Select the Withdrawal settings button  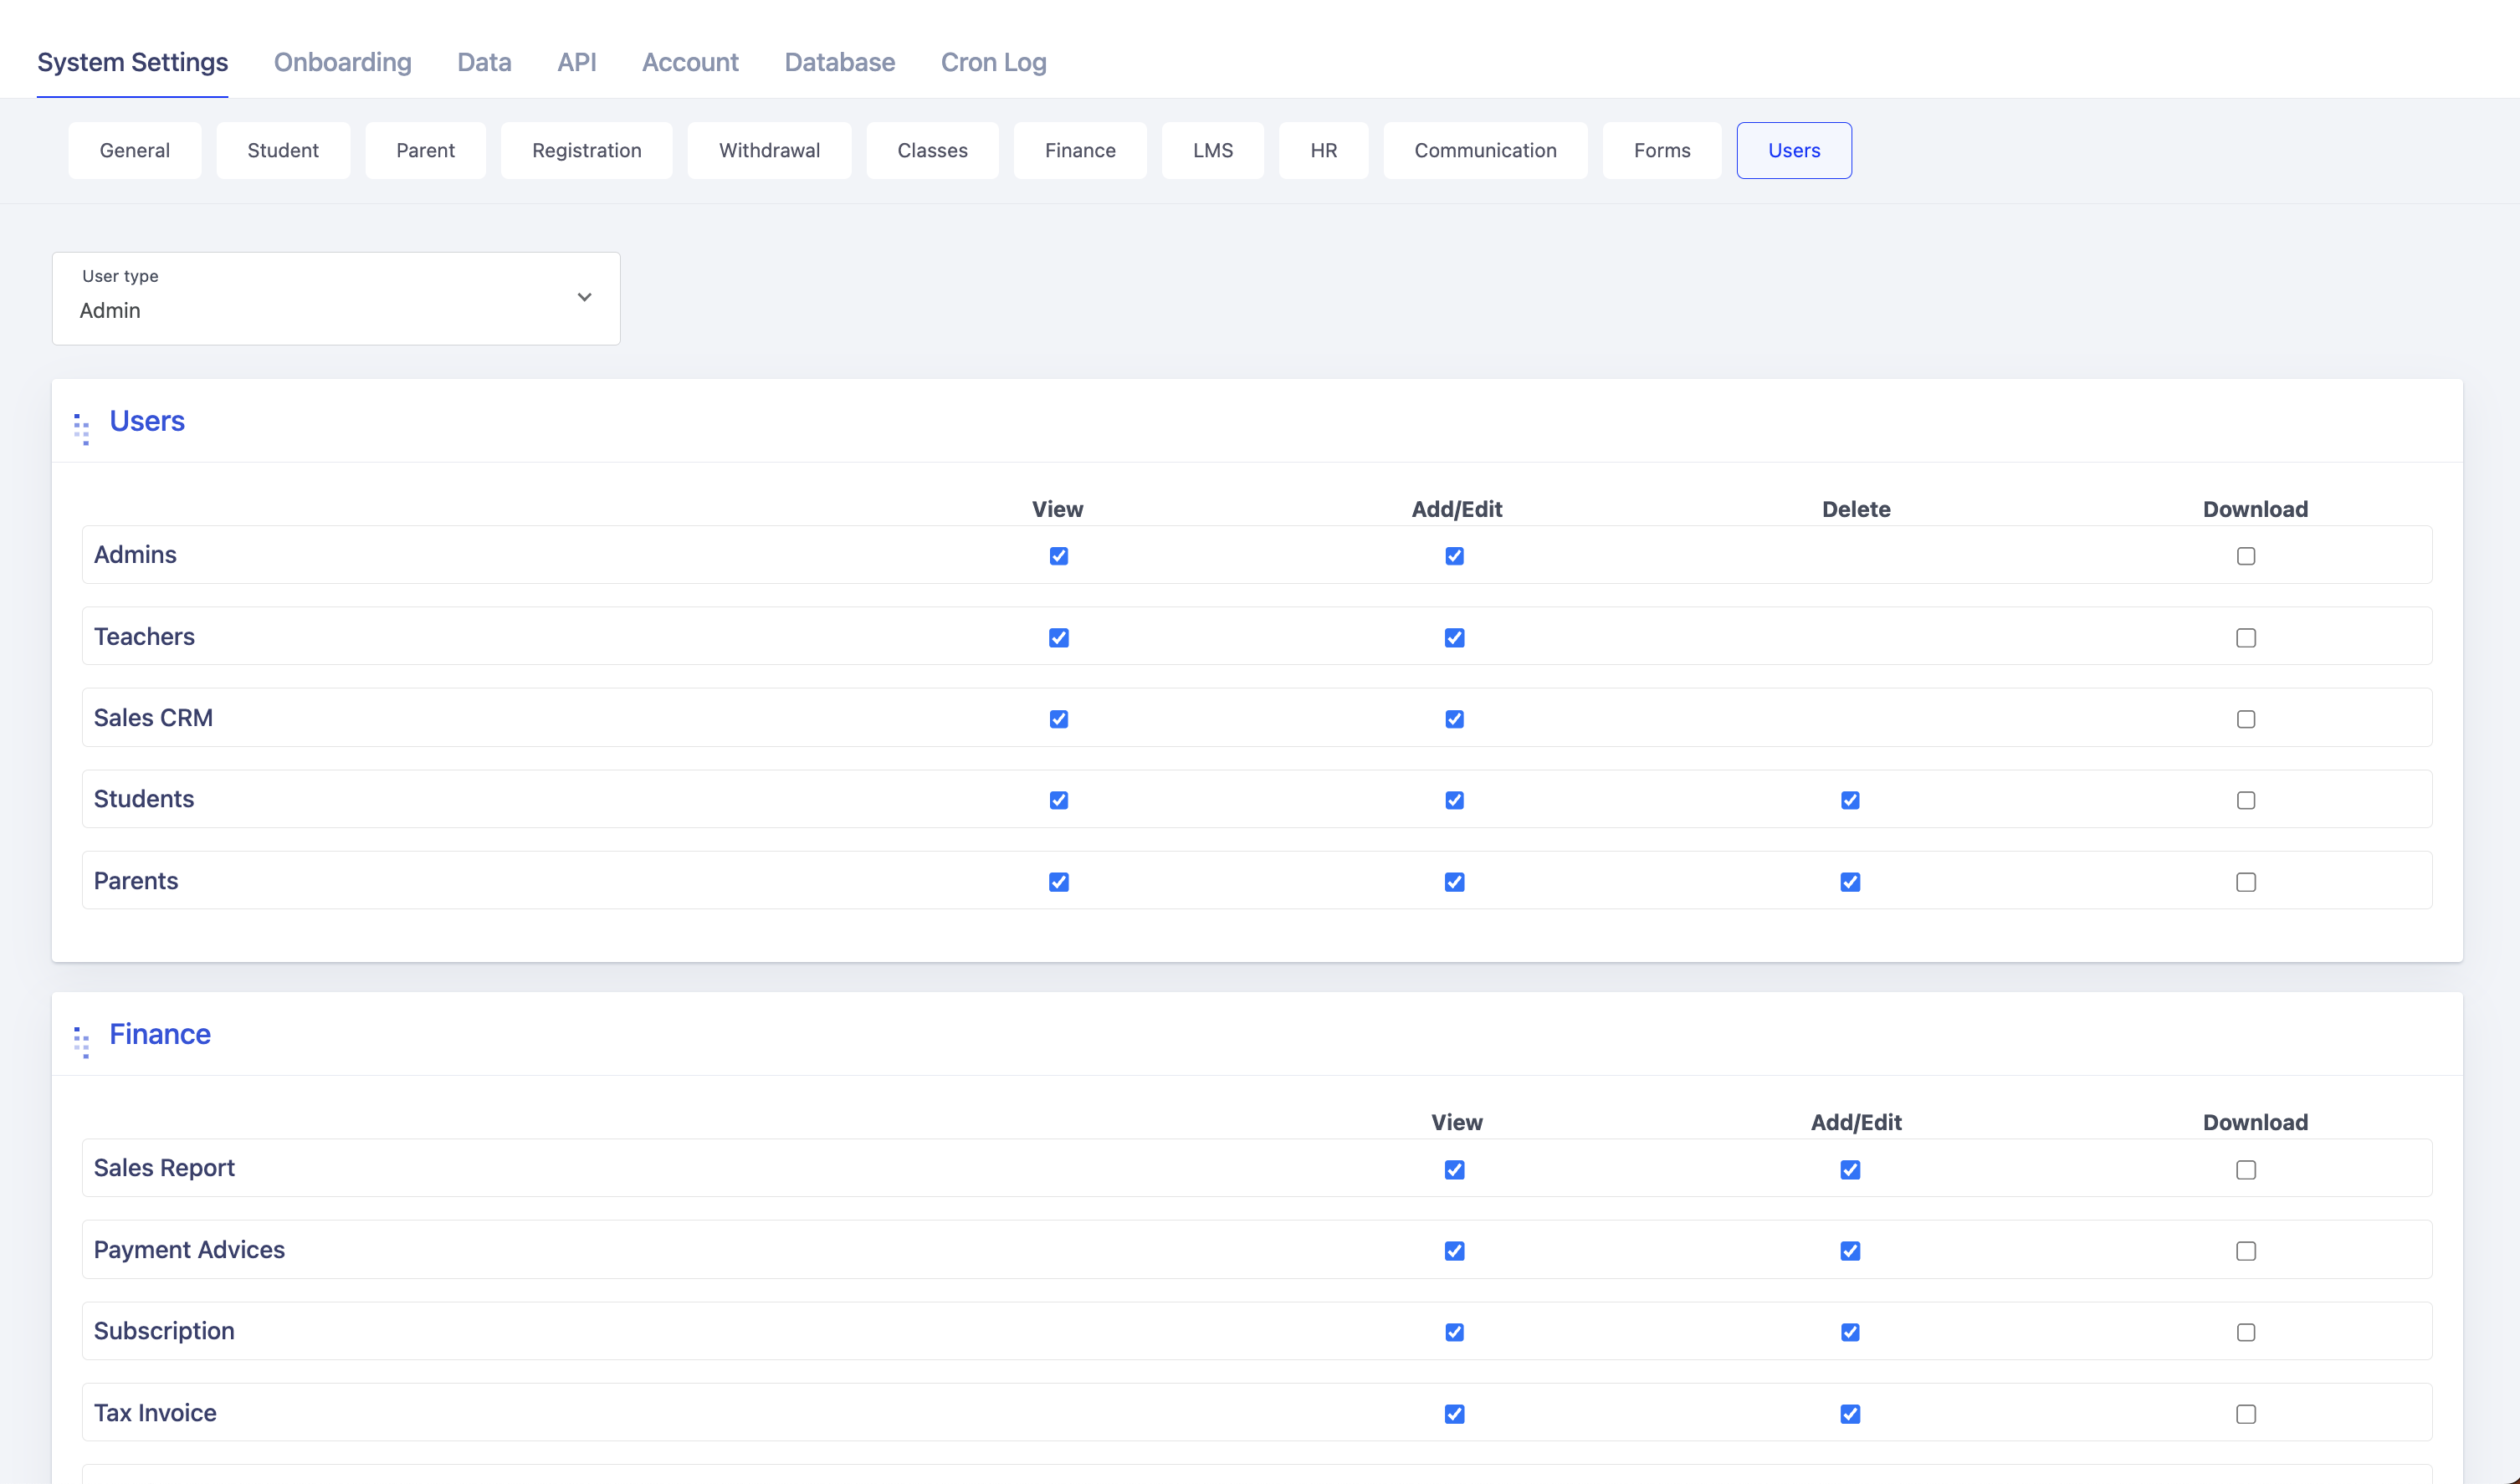[x=768, y=150]
